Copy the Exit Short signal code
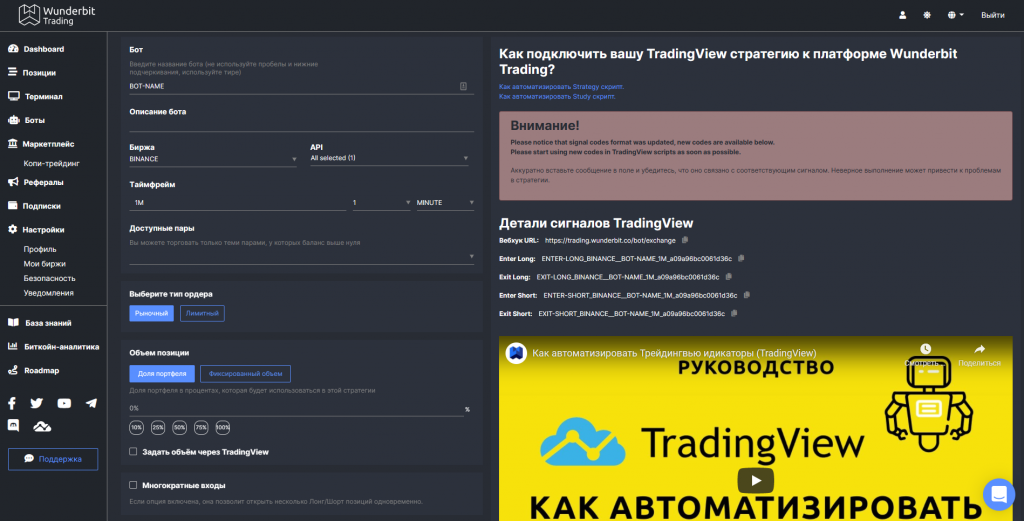The height and width of the screenshot is (521, 1024). 734,313
